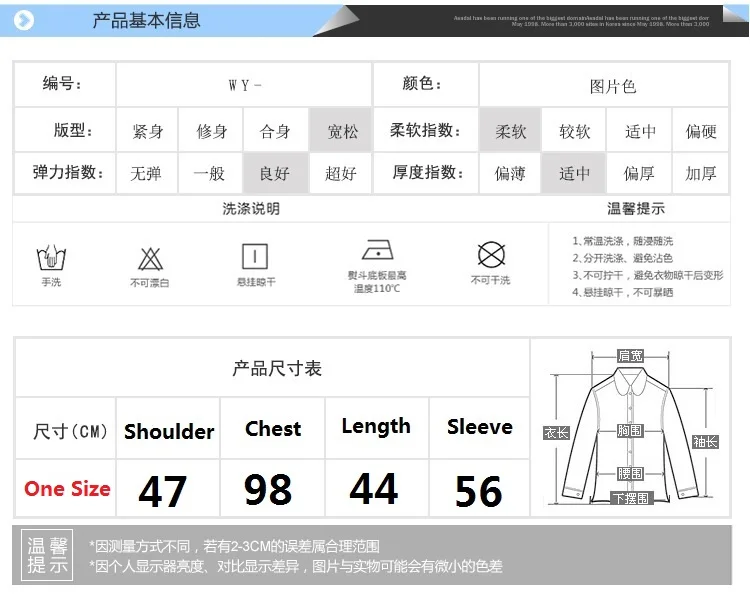Image resolution: width=750 pixels, height=599 pixels.
Task: Click the chest value 98
Action: point(268,489)
